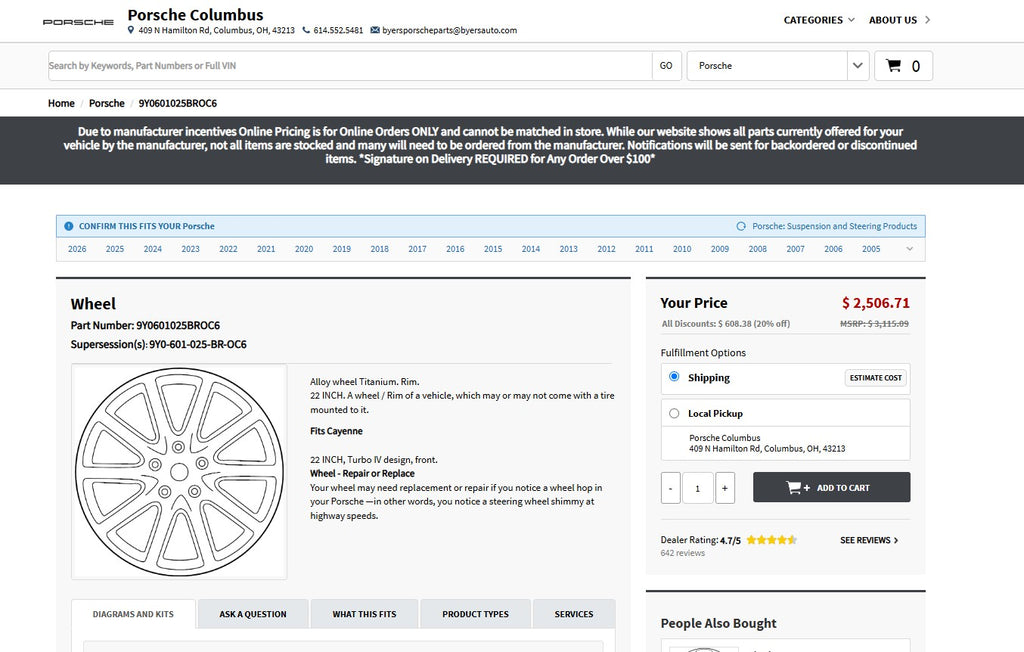Expand the Categories menu
Image resolution: width=1024 pixels, height=652 pixels.
(818, 20)
